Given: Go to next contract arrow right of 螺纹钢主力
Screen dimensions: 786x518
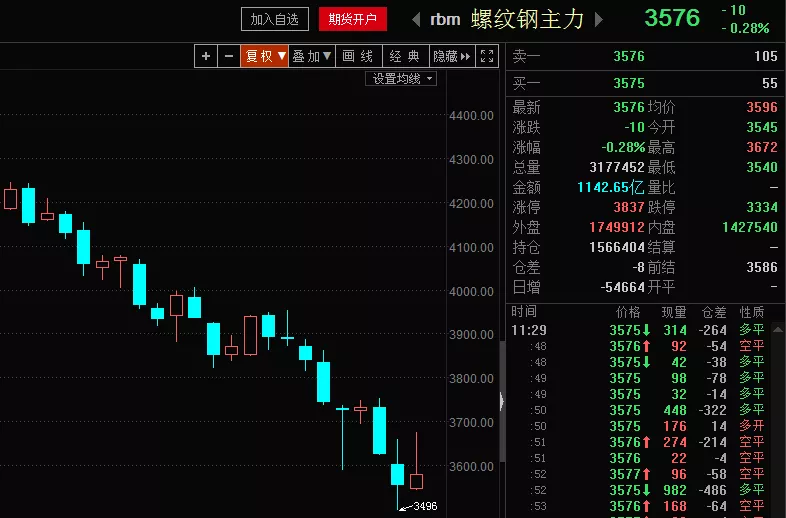Looking at the screenshot, I should click(x=599, y=20).
